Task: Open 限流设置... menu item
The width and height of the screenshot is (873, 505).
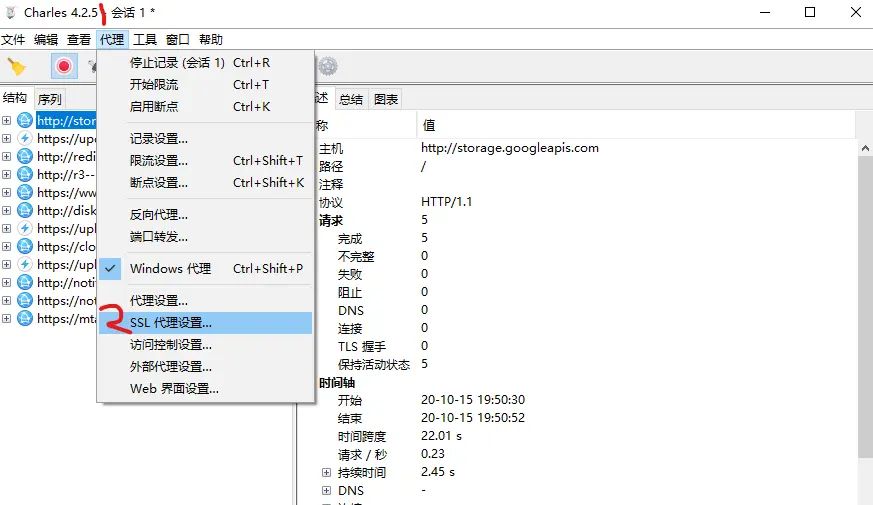Action: (205, 161)
